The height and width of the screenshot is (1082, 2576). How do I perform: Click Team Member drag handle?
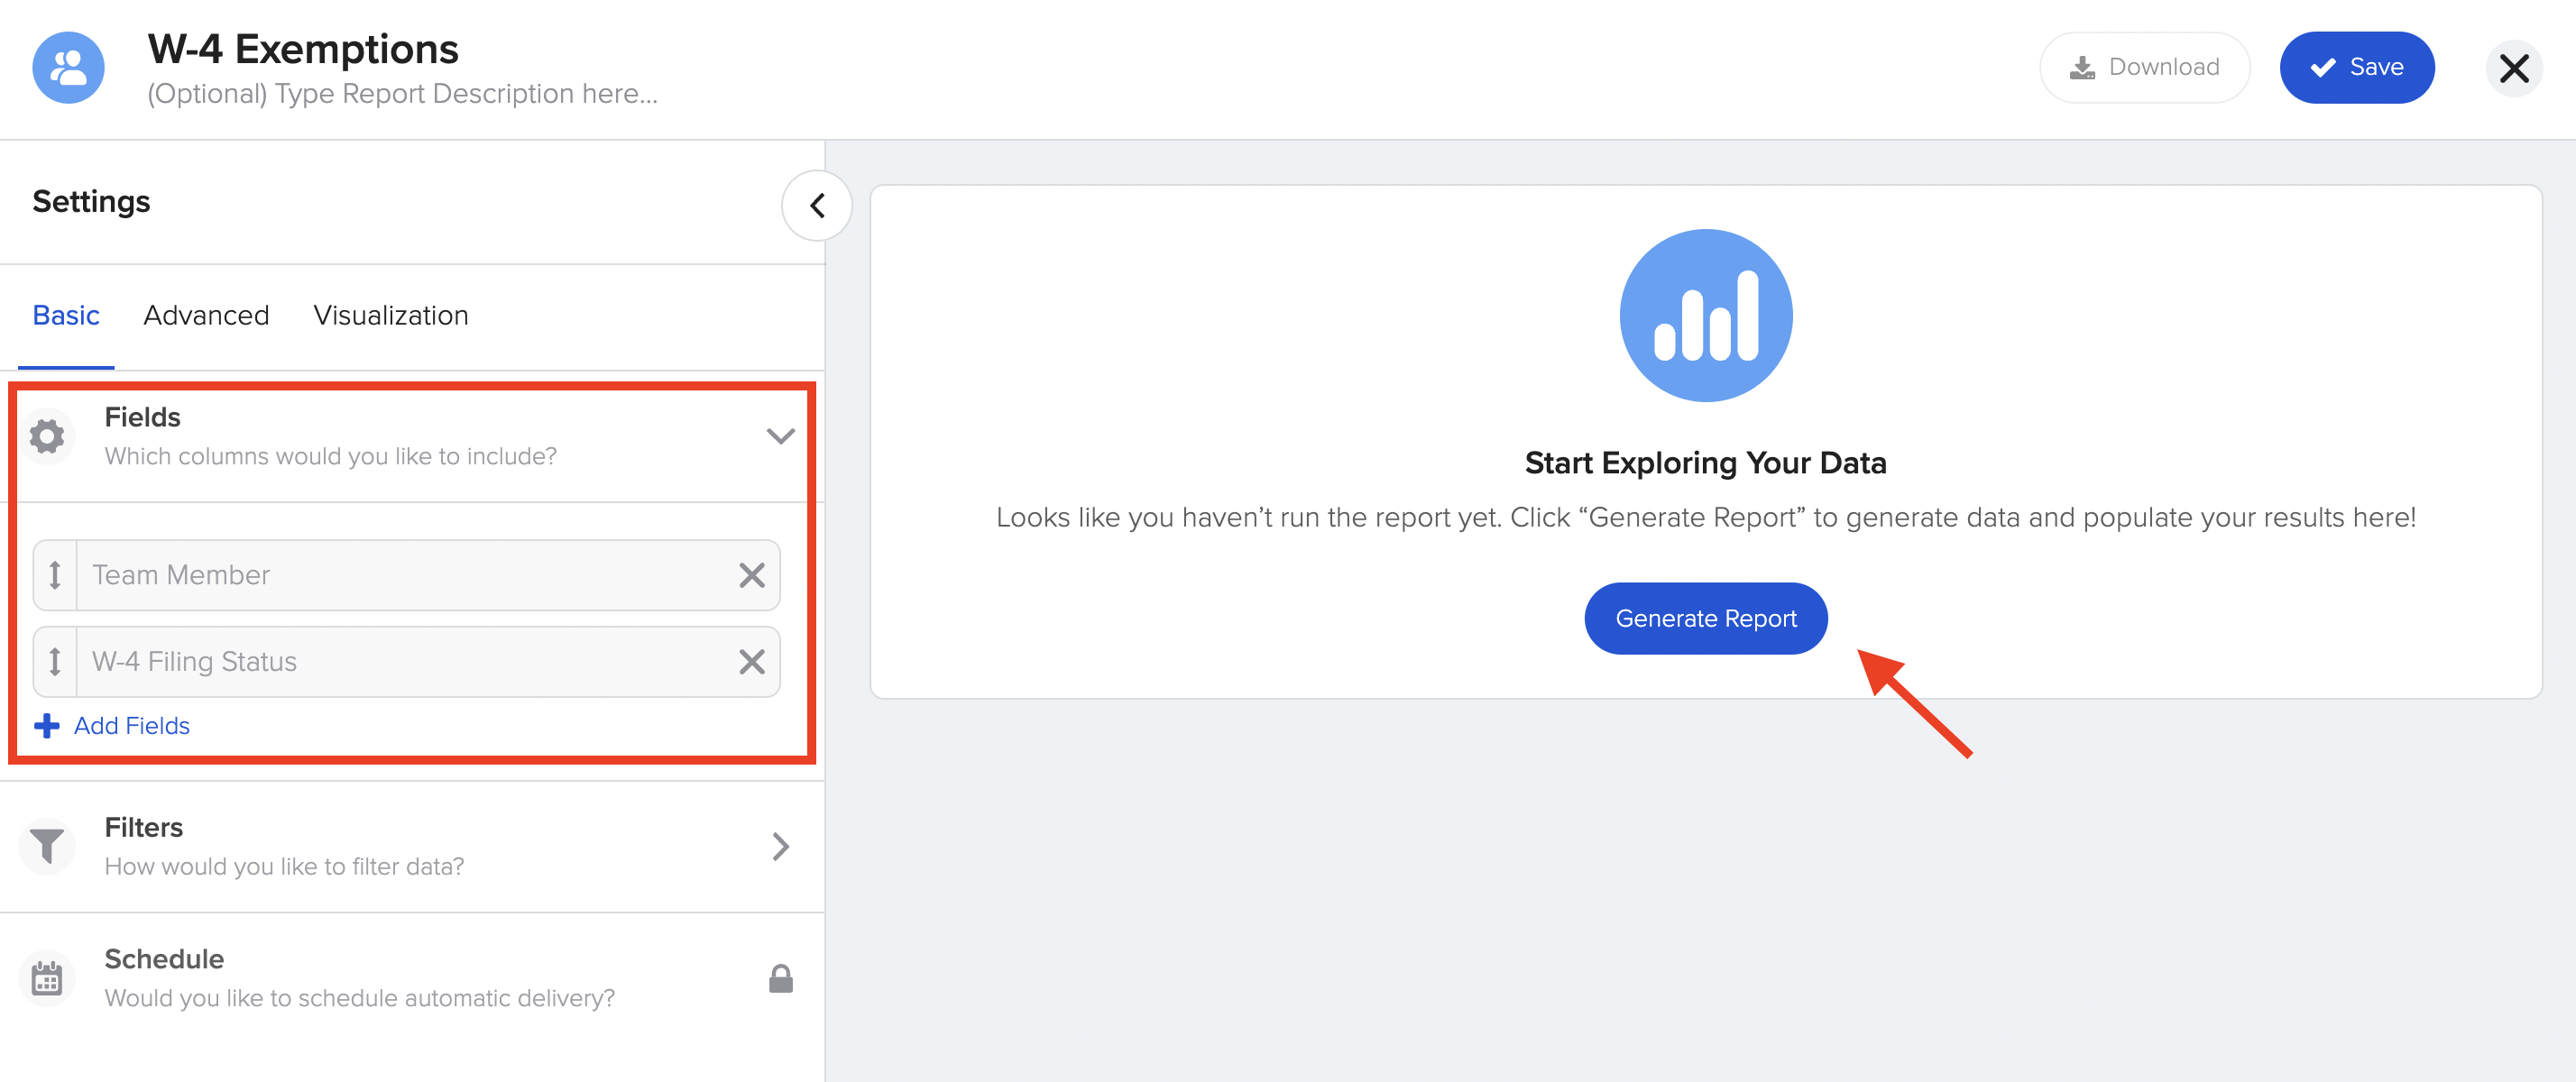pyautogui.click(x=55, y=575)
